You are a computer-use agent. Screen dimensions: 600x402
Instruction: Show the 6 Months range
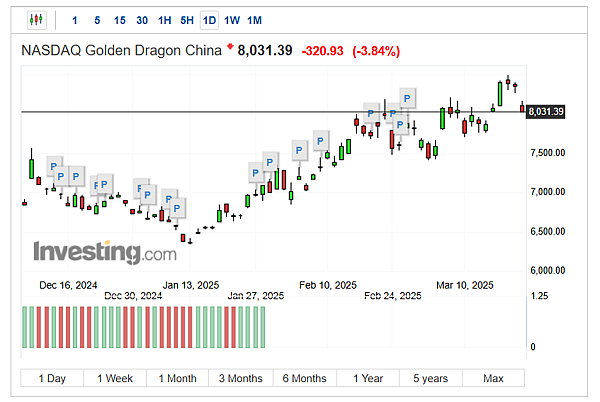tap(305, 378)
